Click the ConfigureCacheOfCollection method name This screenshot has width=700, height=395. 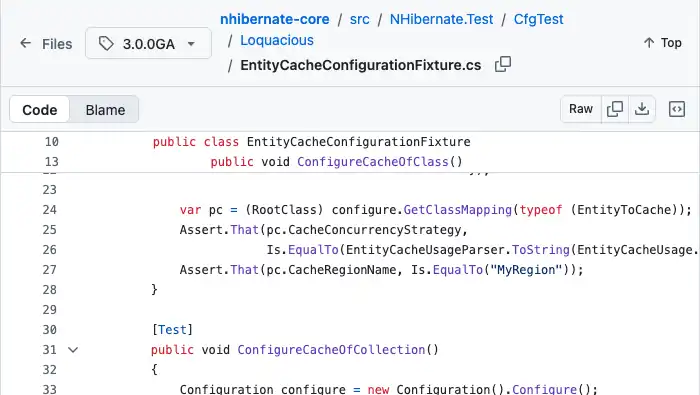pyautogui.click(x=331, y=350)
